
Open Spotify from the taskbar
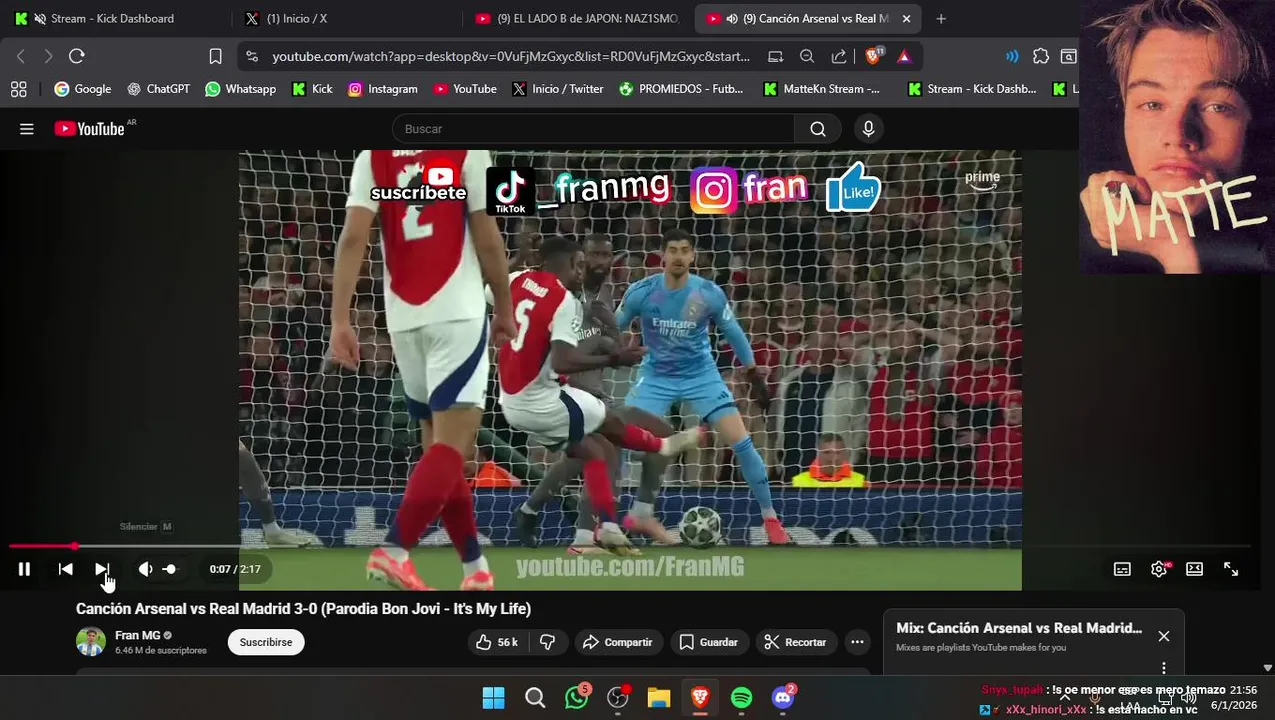point(741,698)
